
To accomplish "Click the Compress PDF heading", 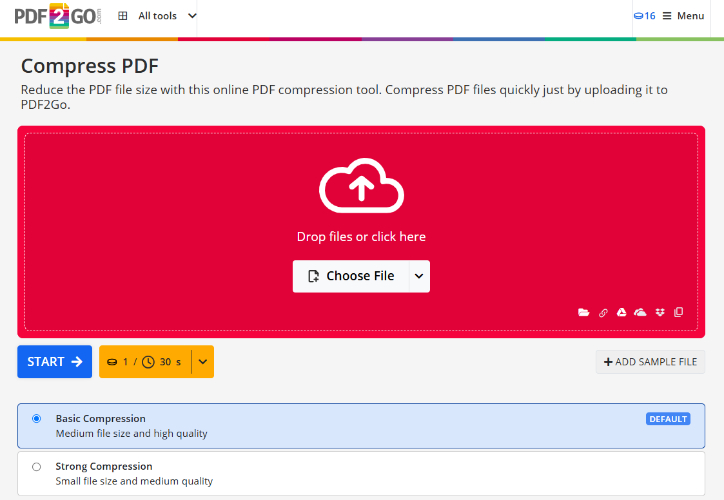I will 90,66.
